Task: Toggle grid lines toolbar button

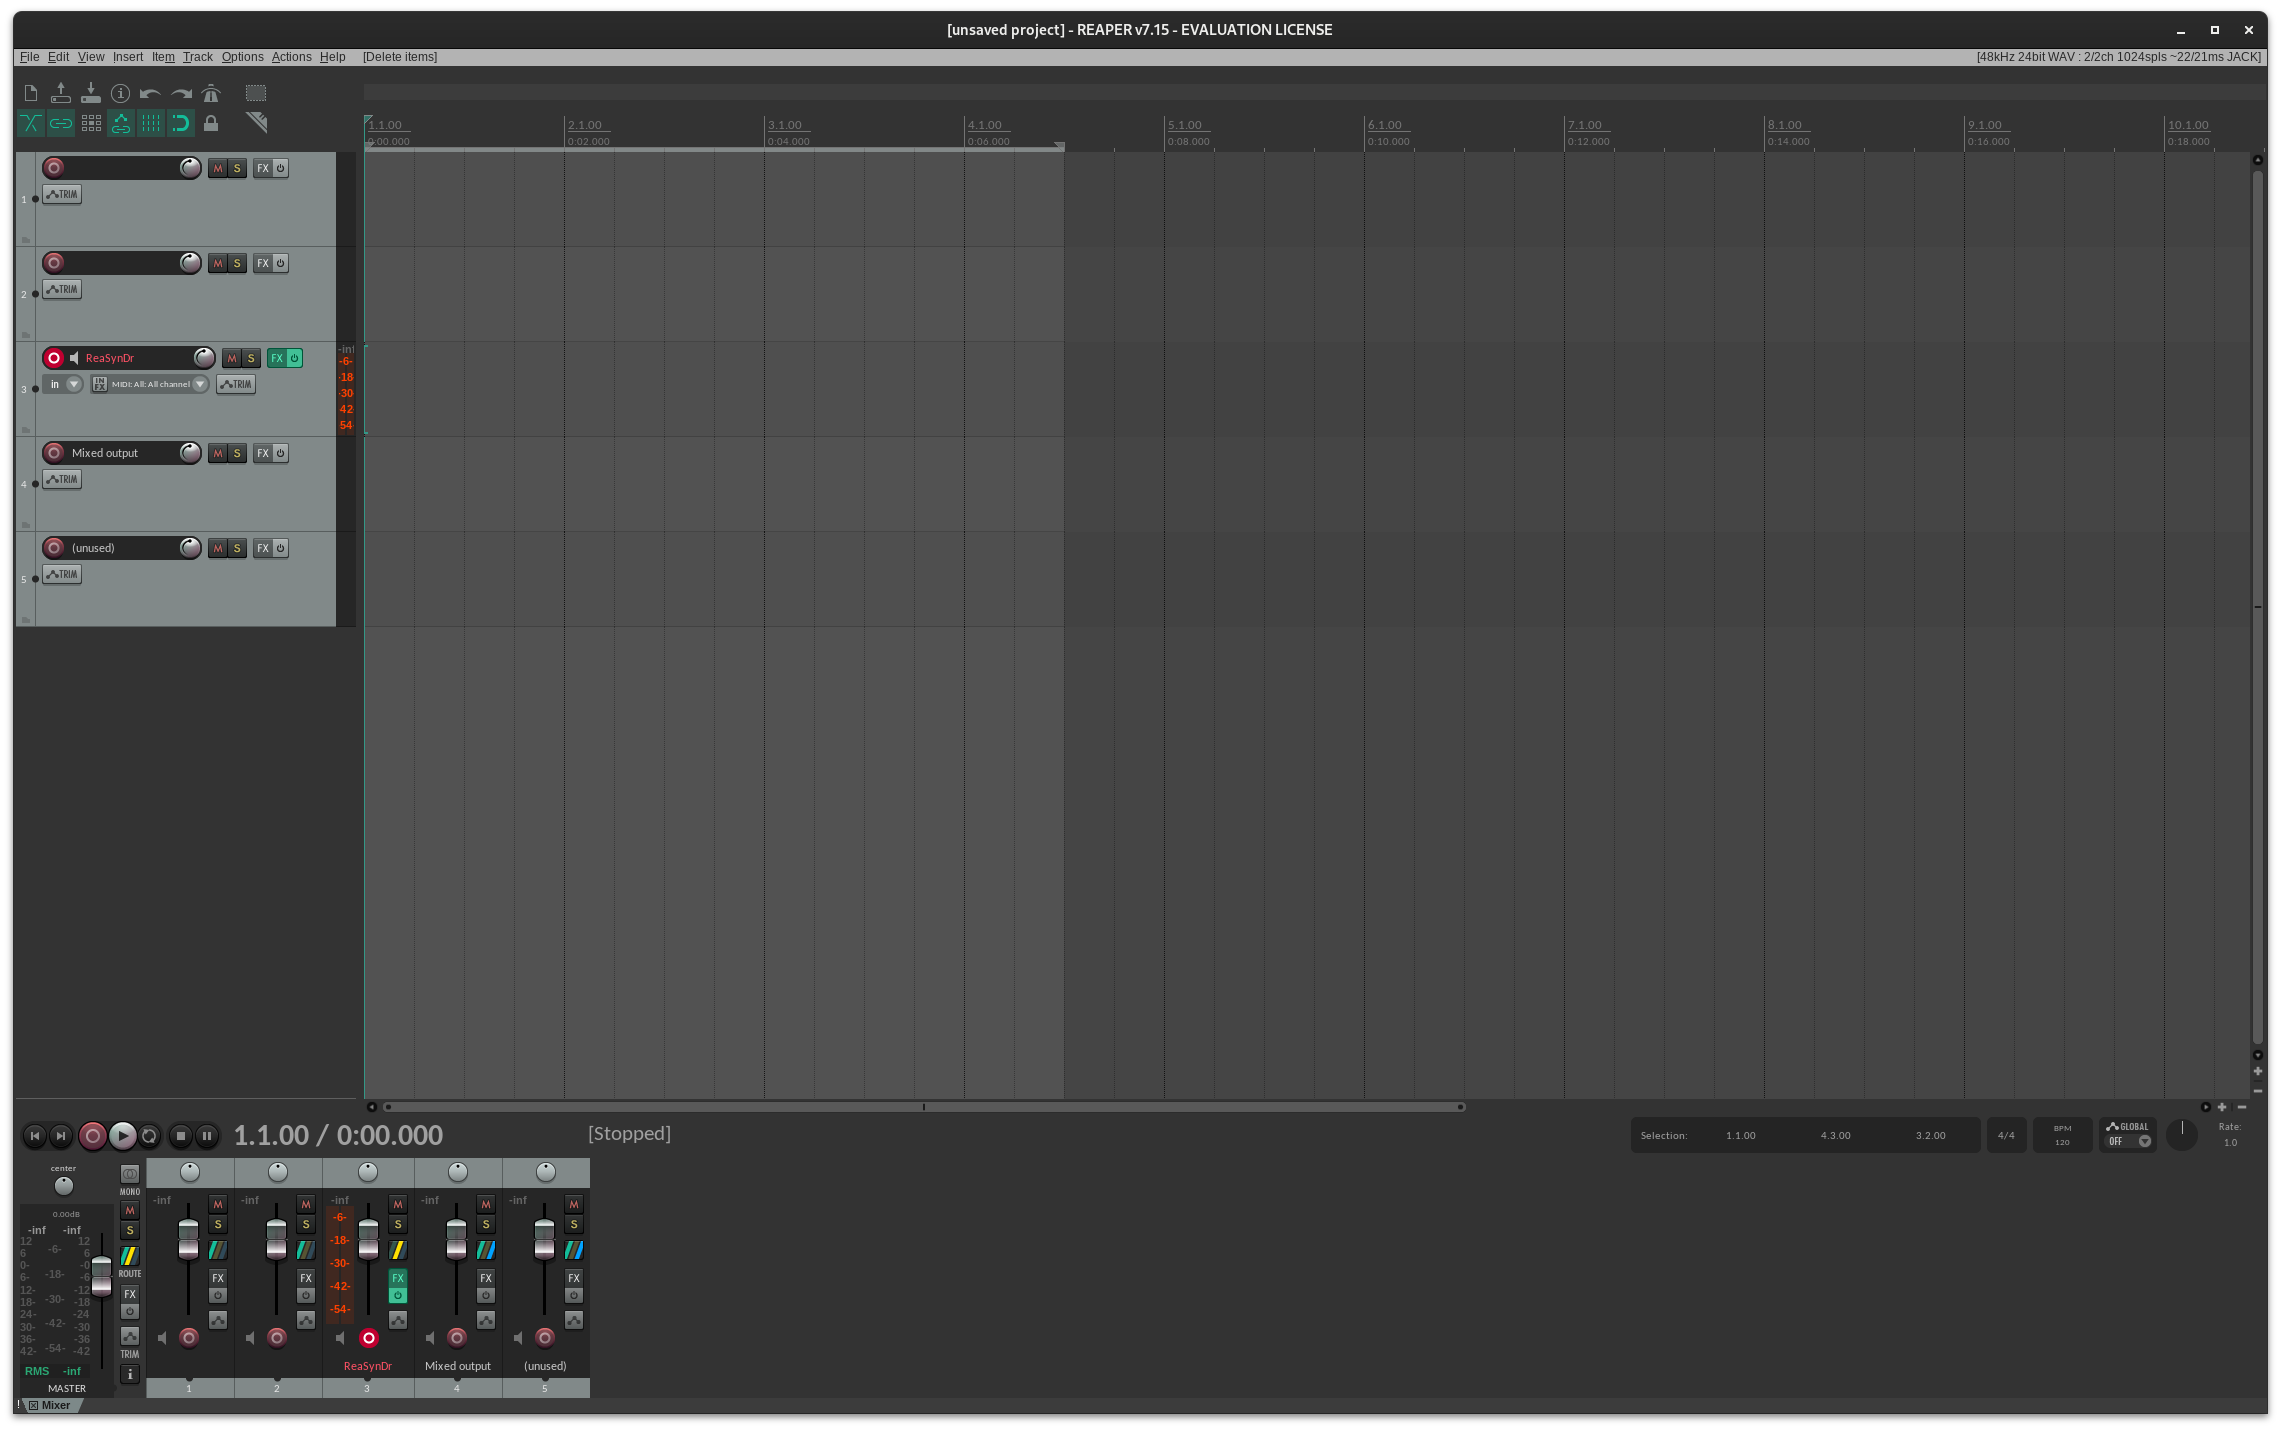Action: [x=151, y=123]
